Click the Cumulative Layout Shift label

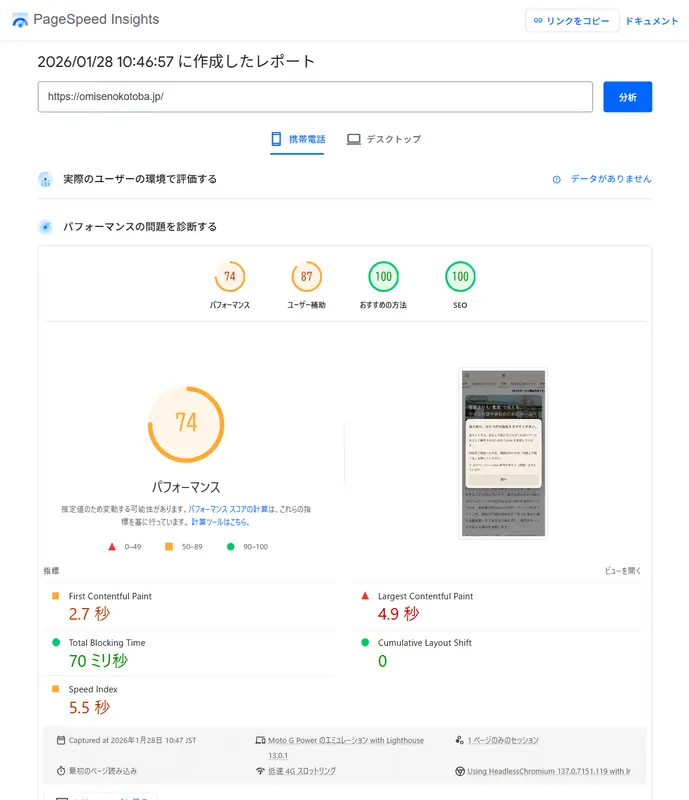425,643
